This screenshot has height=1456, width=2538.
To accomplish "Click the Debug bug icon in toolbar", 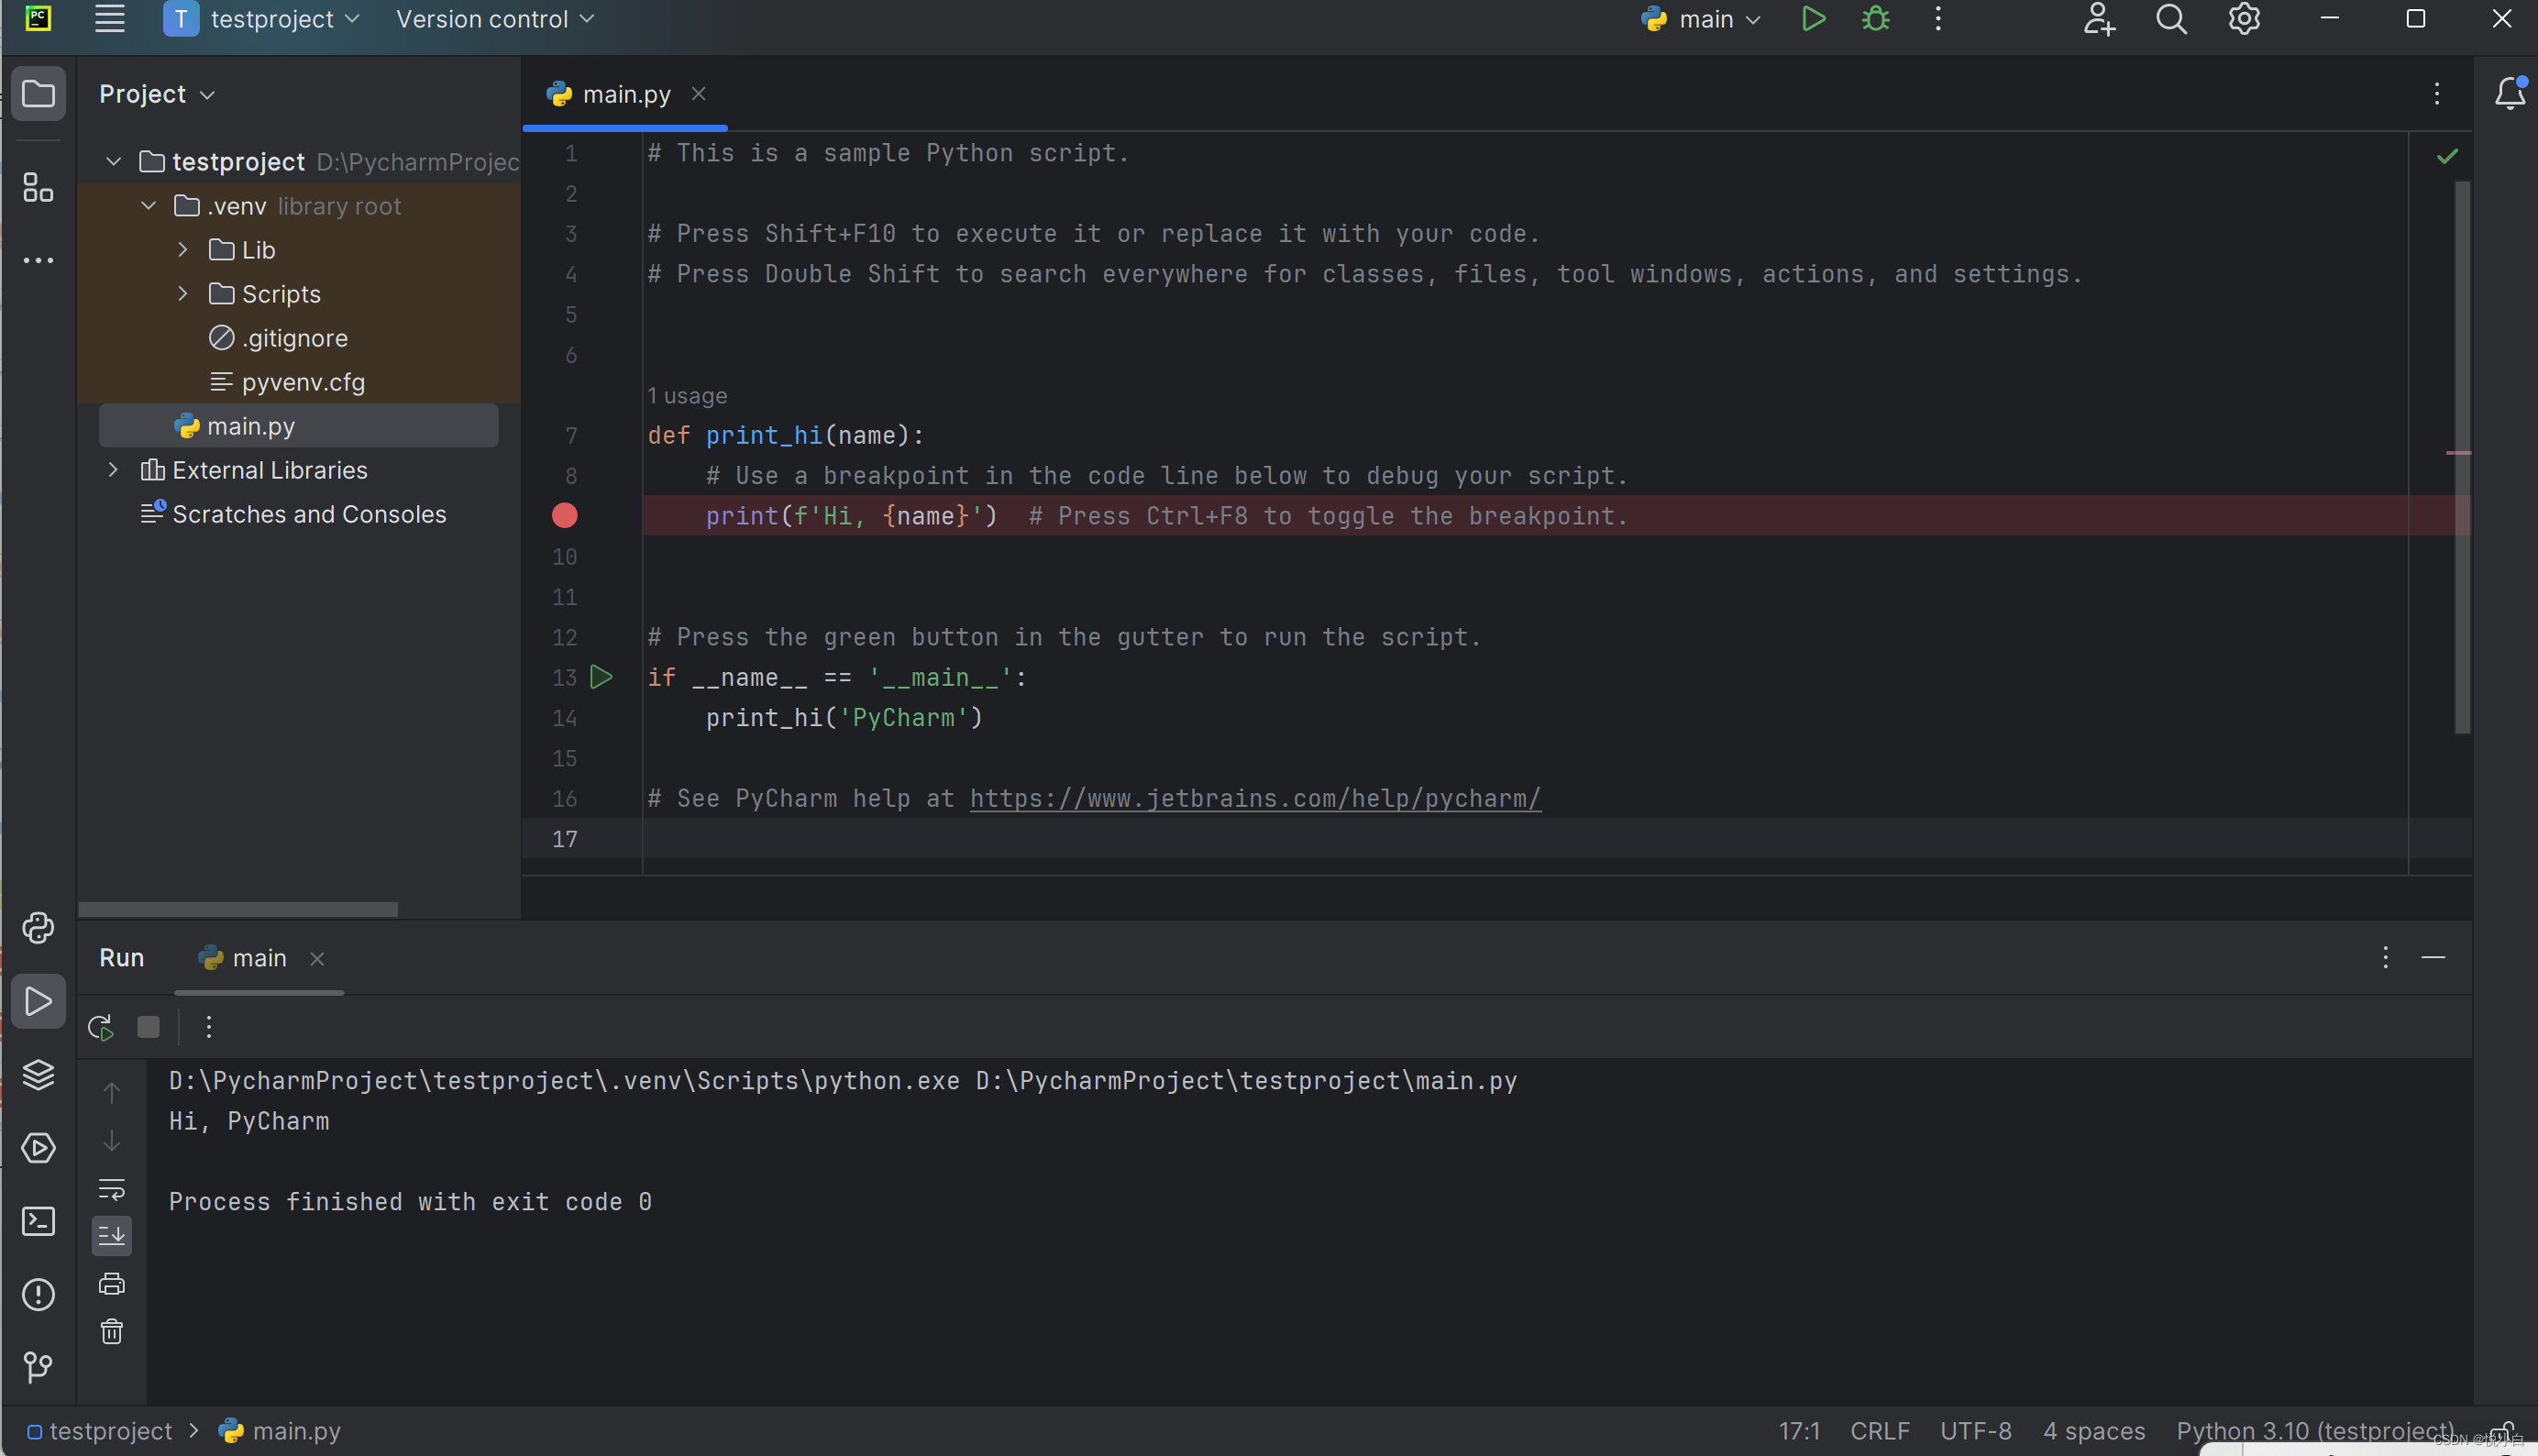I will tap(1875, 19).
